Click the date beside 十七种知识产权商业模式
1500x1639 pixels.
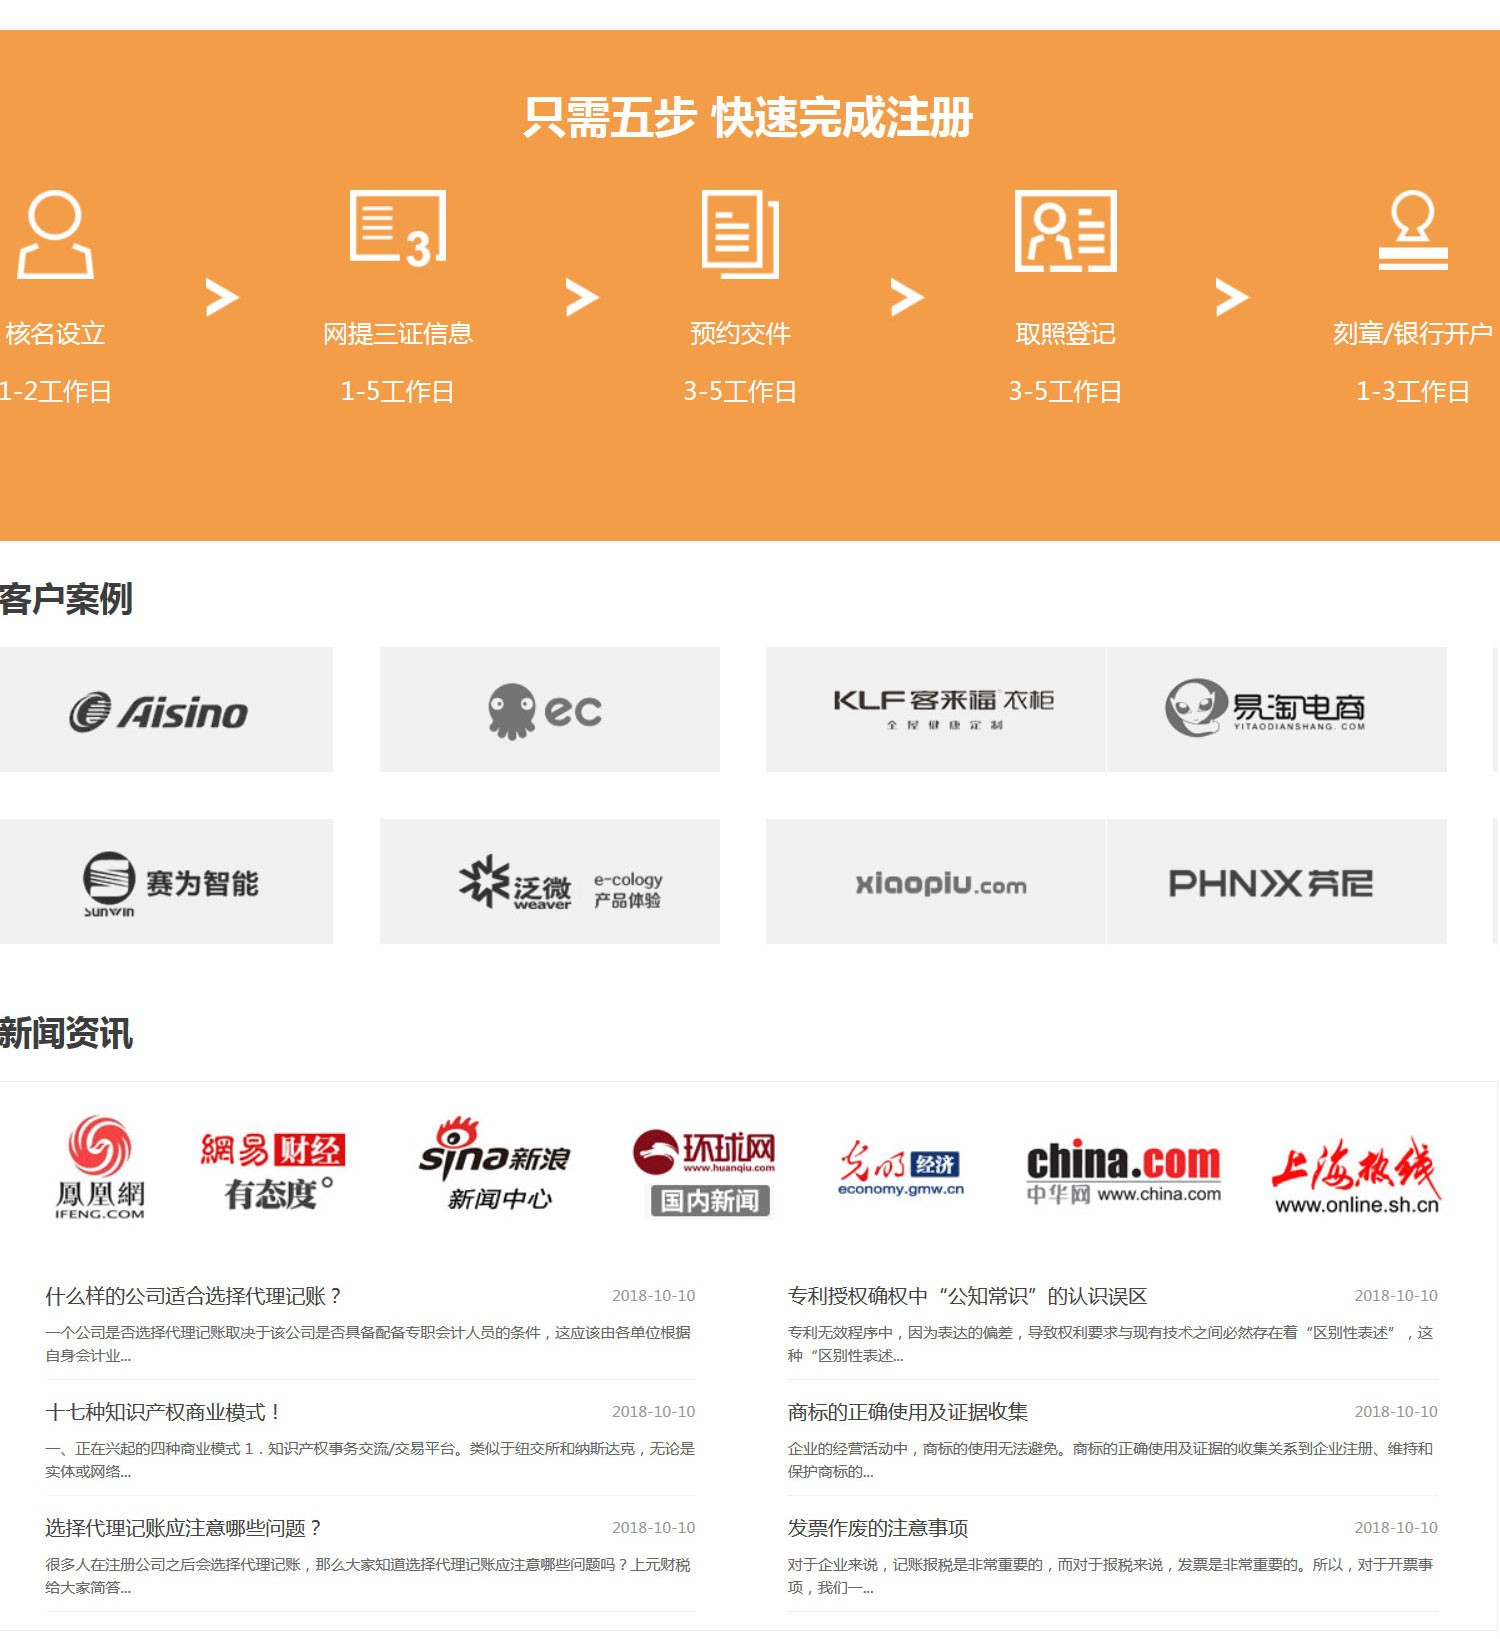pyautogui.click(x=654, y=1412)
